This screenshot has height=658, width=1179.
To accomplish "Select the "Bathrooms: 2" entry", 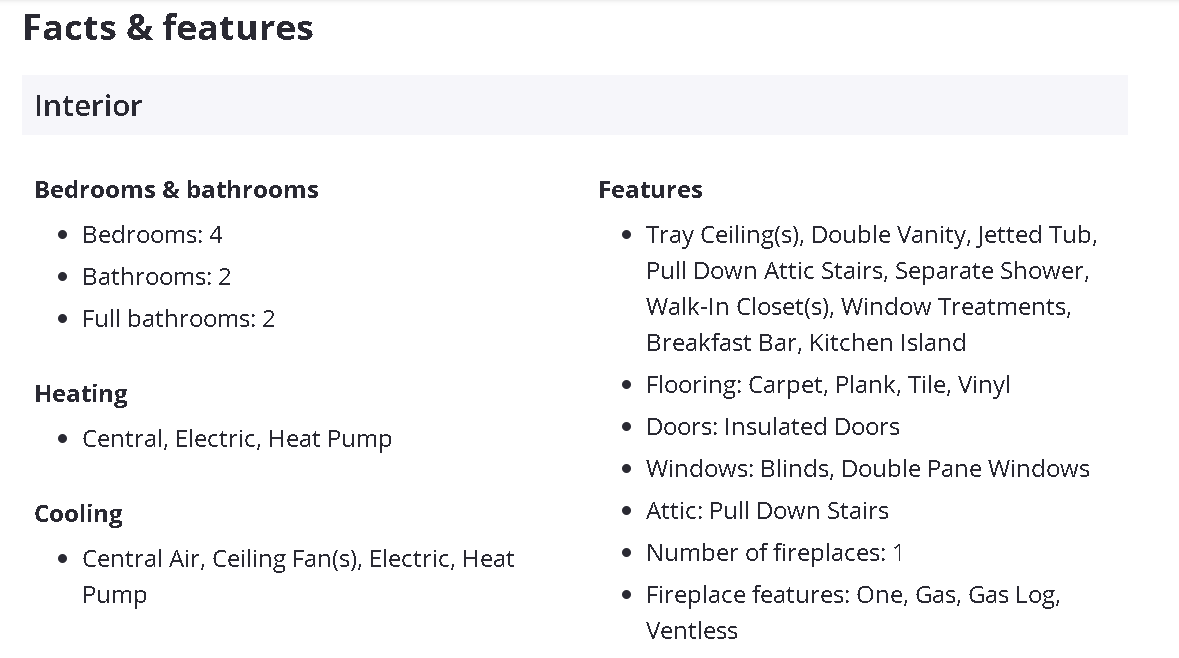I will (x=156, y=277).
